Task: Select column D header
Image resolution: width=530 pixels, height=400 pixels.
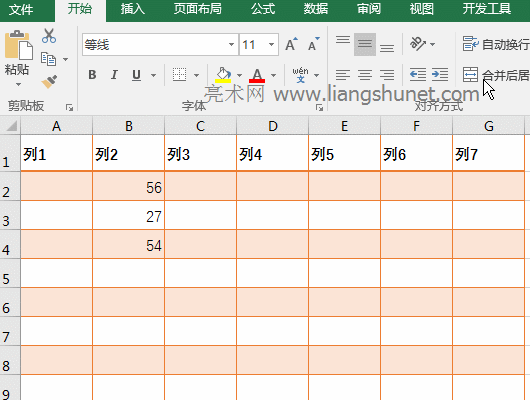Action: pyautogui.click(x=272, y=126)
